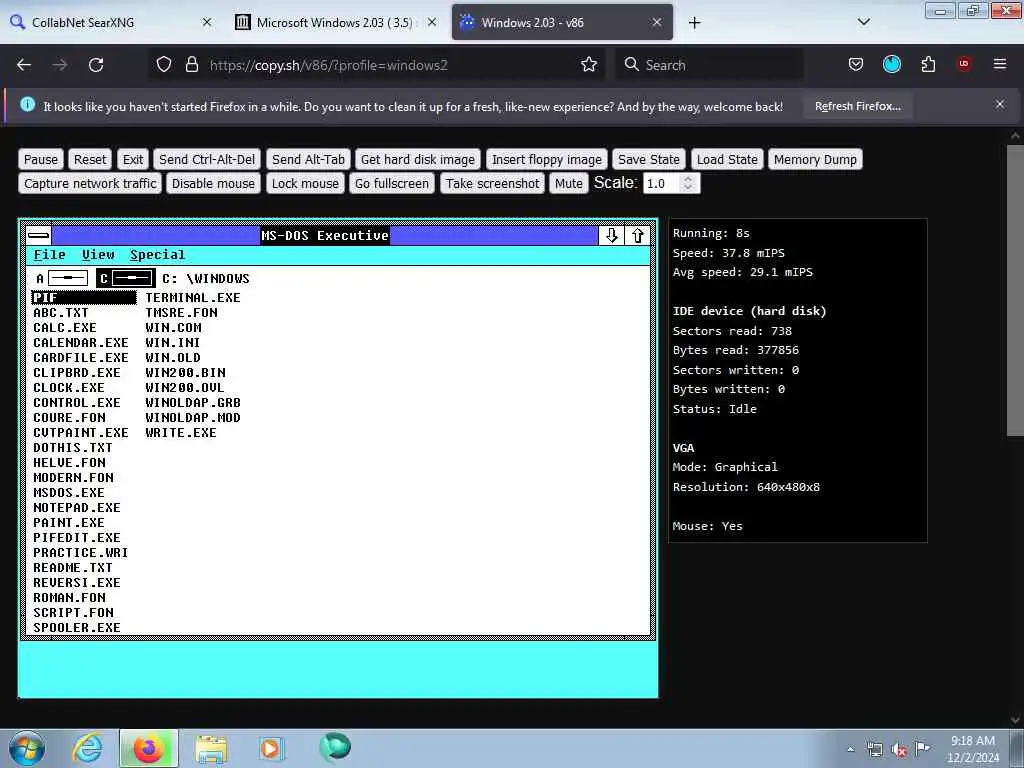The image size is (1024, 768).
Task: Click the Exit emulator button
Action: (x=133, y=160)
